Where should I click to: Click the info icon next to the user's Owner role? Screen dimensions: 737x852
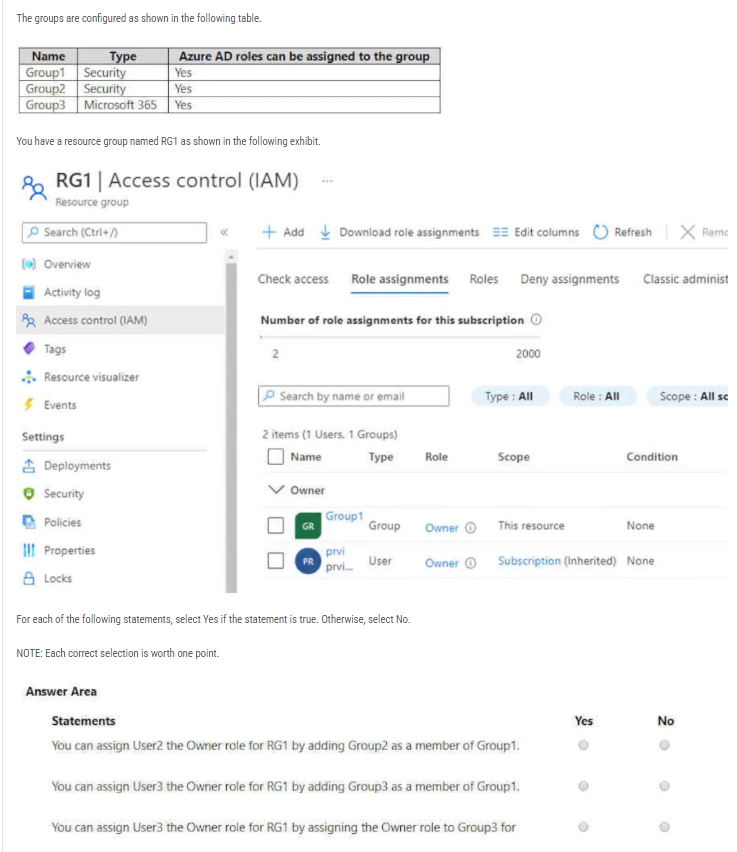(x=471, y=563)
